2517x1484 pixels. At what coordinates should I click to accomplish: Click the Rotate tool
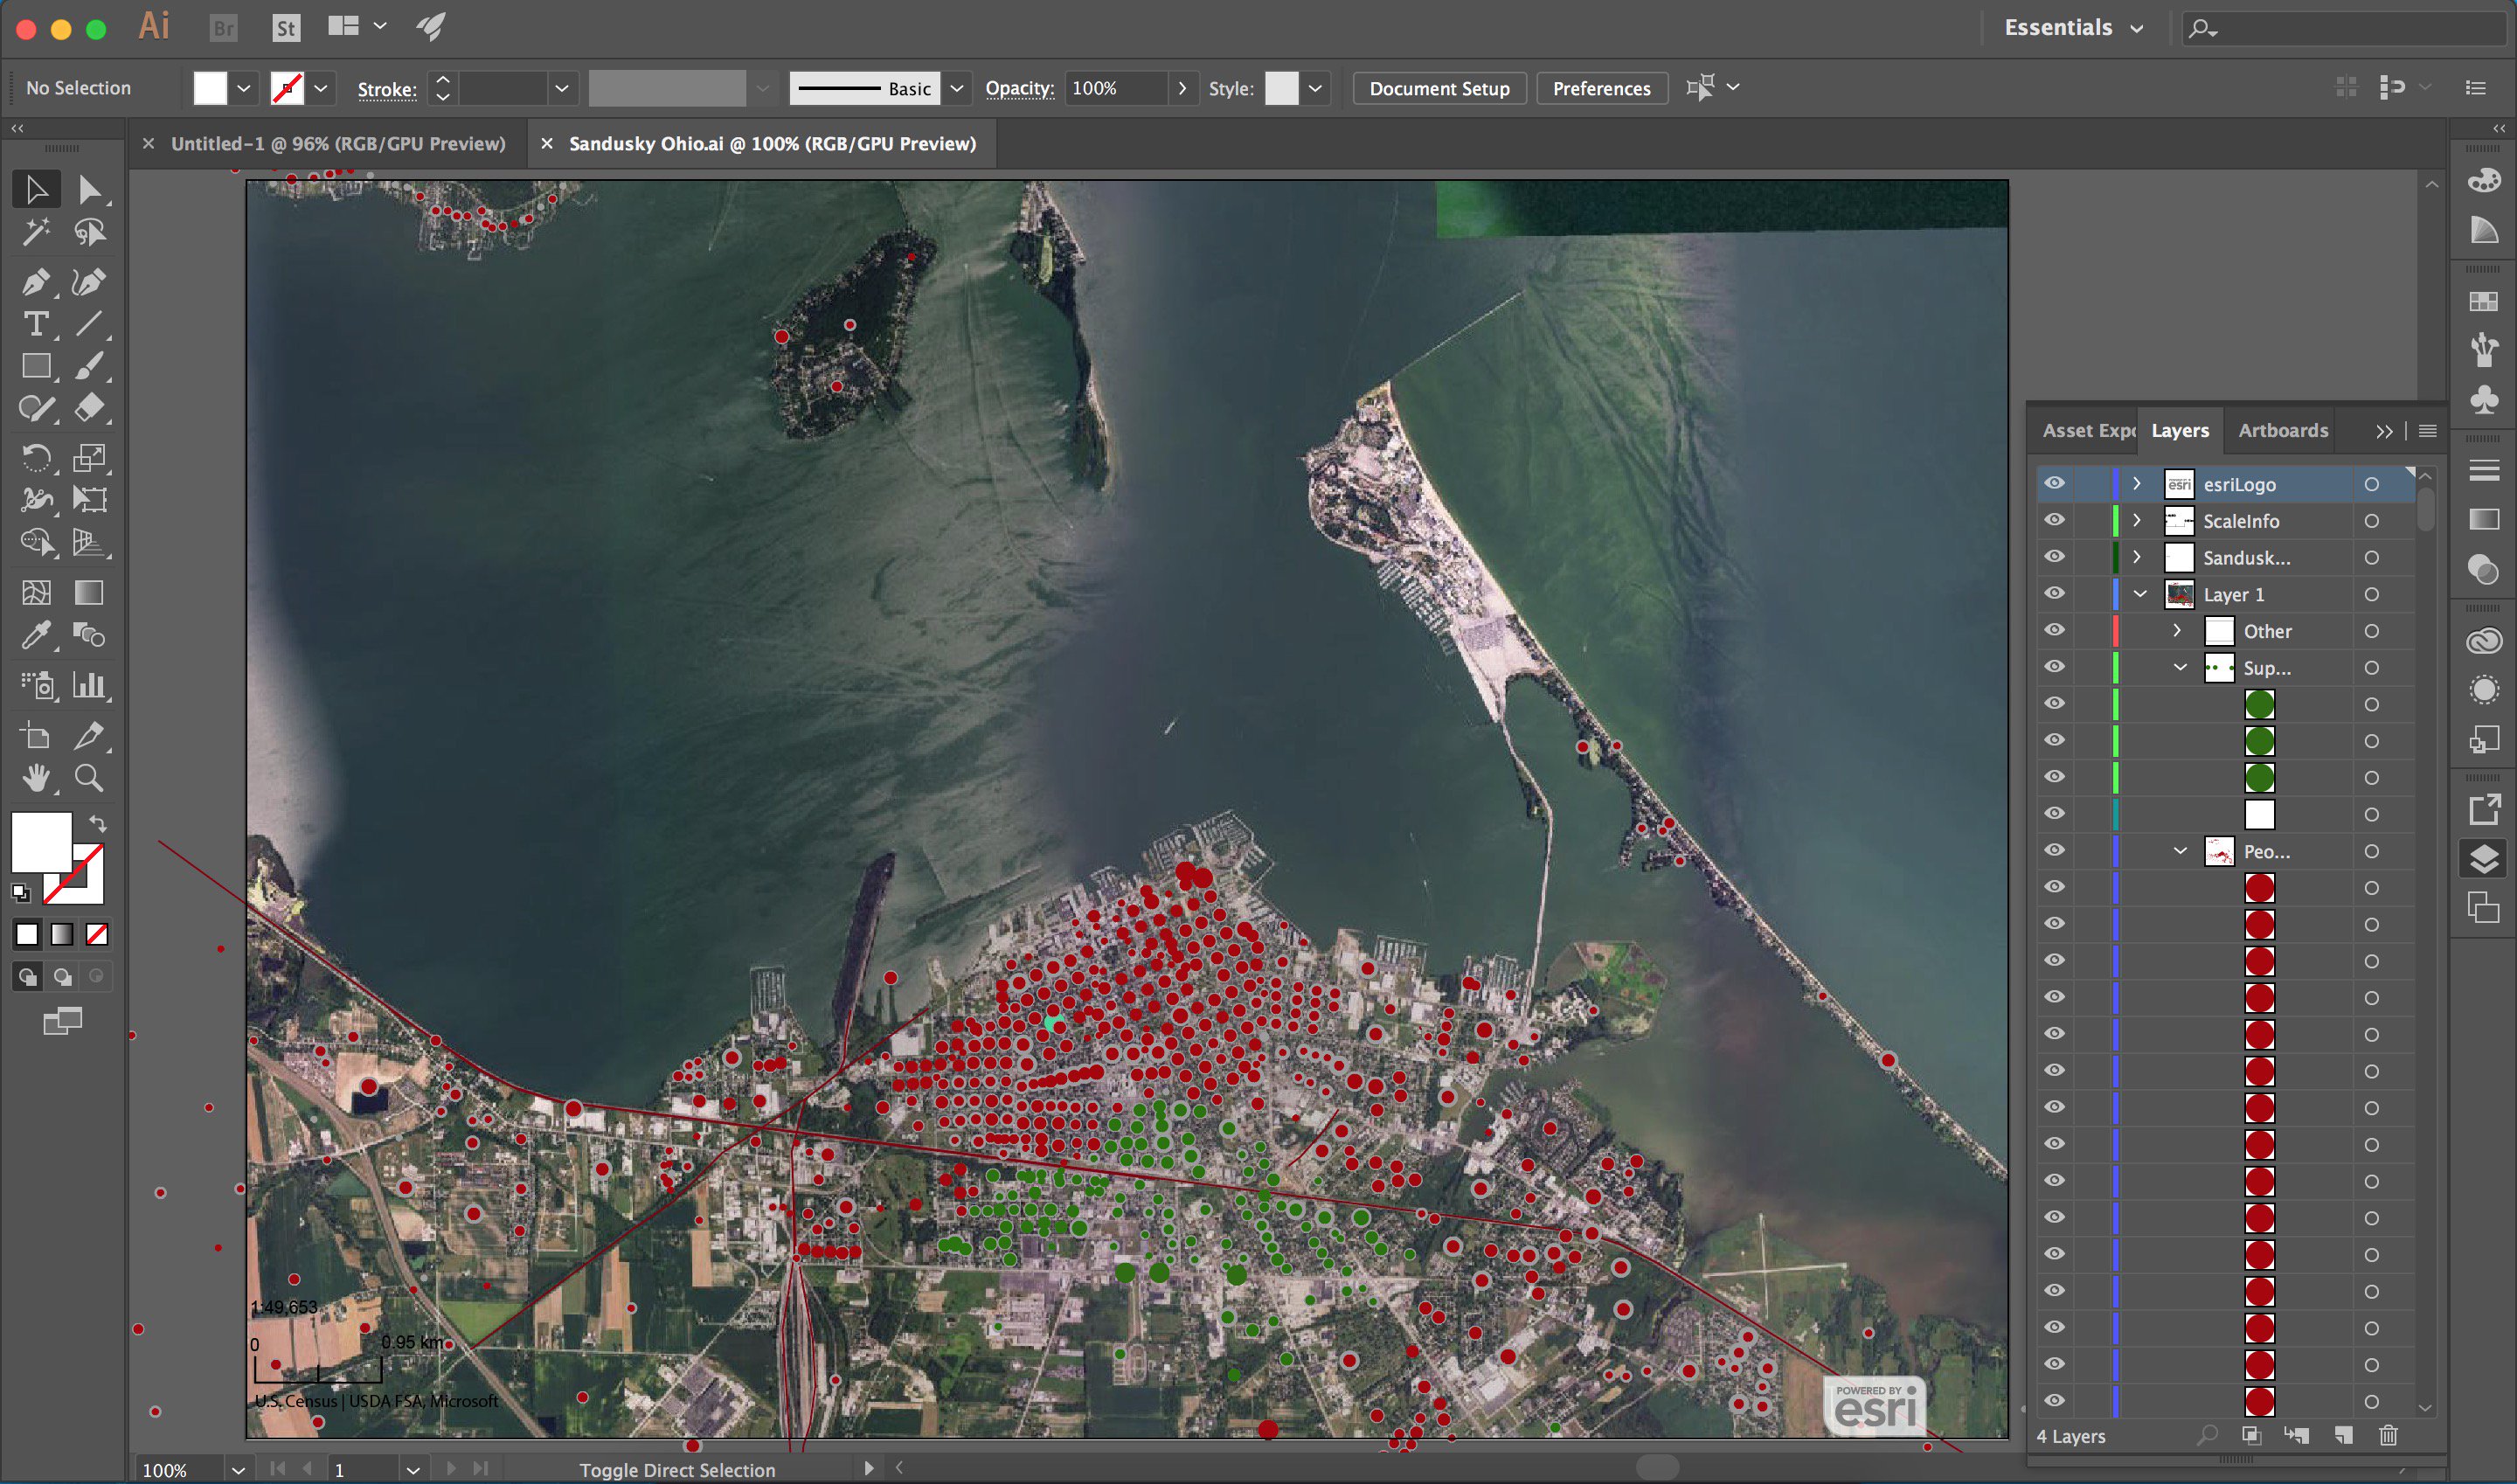(x=35, y=459)
